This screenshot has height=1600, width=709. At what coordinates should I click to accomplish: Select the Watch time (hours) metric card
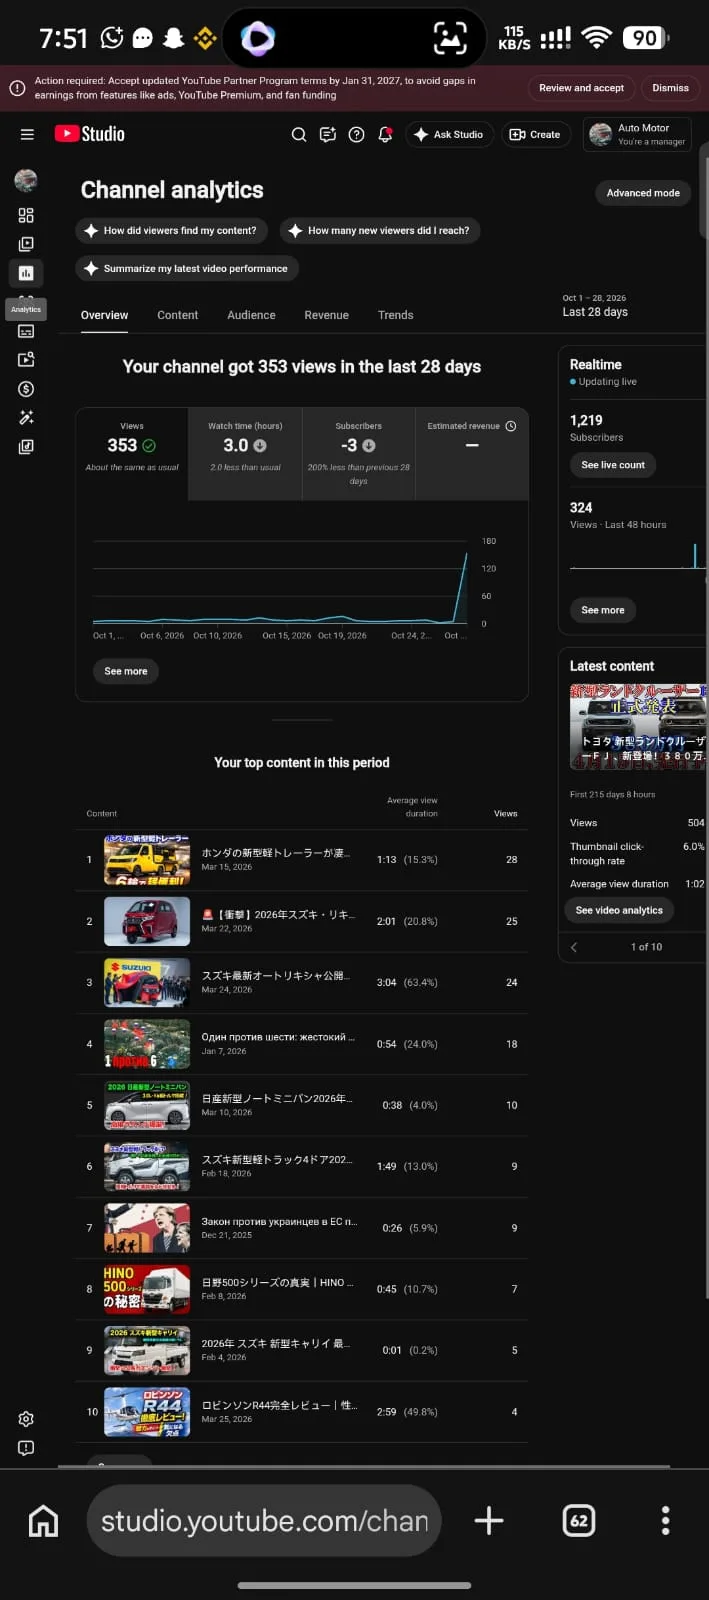(245, 453)
